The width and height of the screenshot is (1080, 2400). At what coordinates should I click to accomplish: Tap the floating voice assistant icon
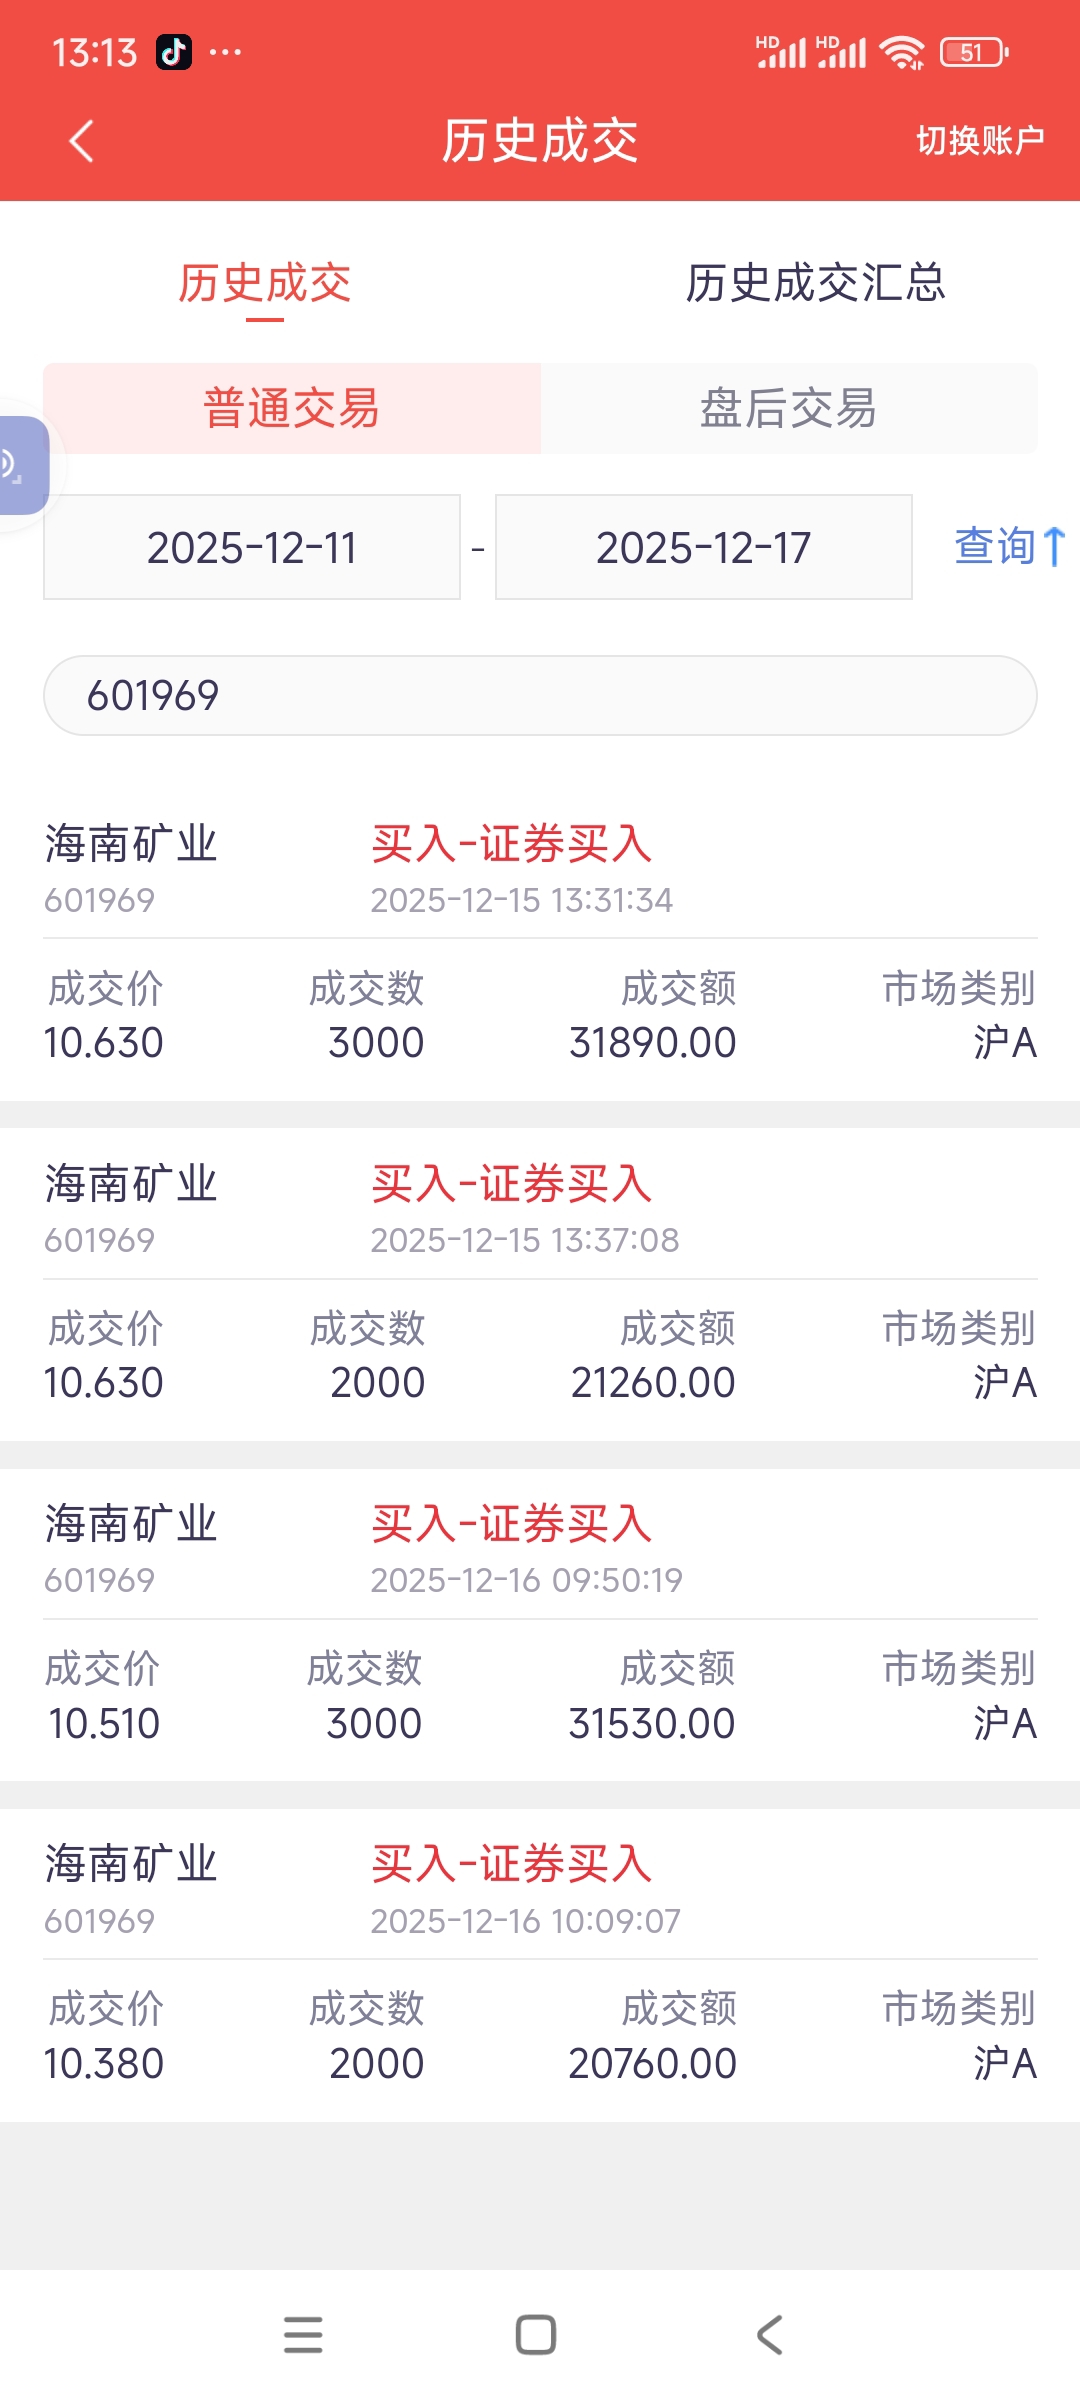coord(20,466)
